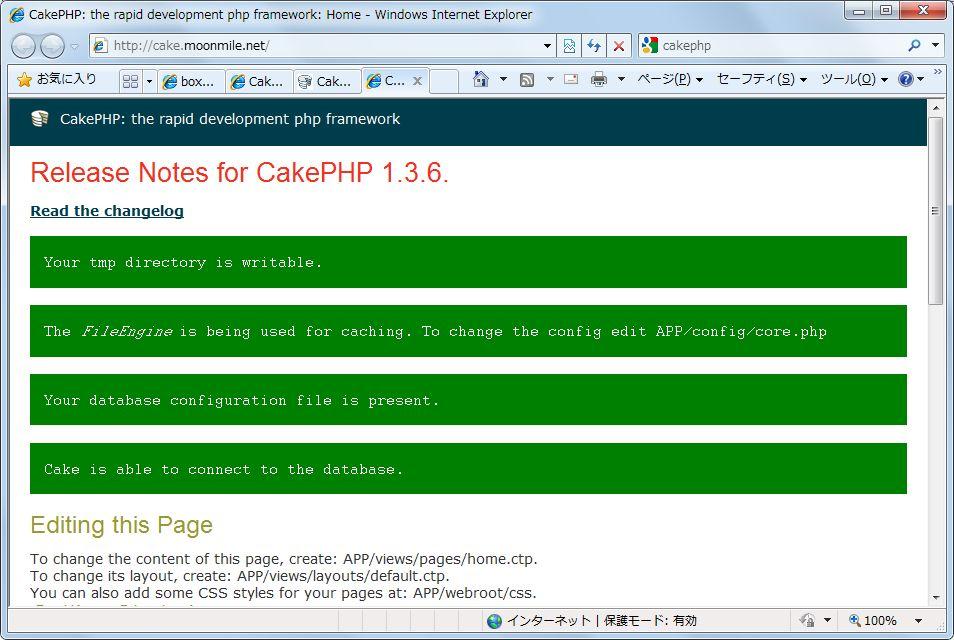Click the Home icon in command bar
The height and width of the screenshot is (640, 954).
coord(481,80)
